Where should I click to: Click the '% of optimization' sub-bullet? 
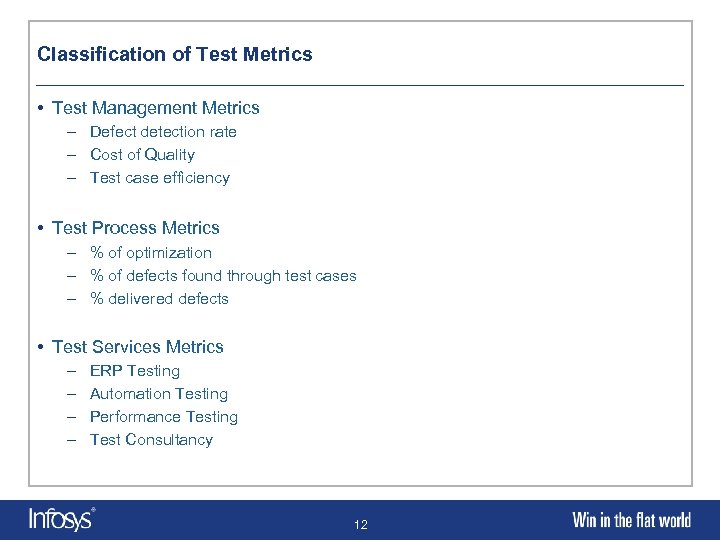pyautogui.click(x=151, y=253)
